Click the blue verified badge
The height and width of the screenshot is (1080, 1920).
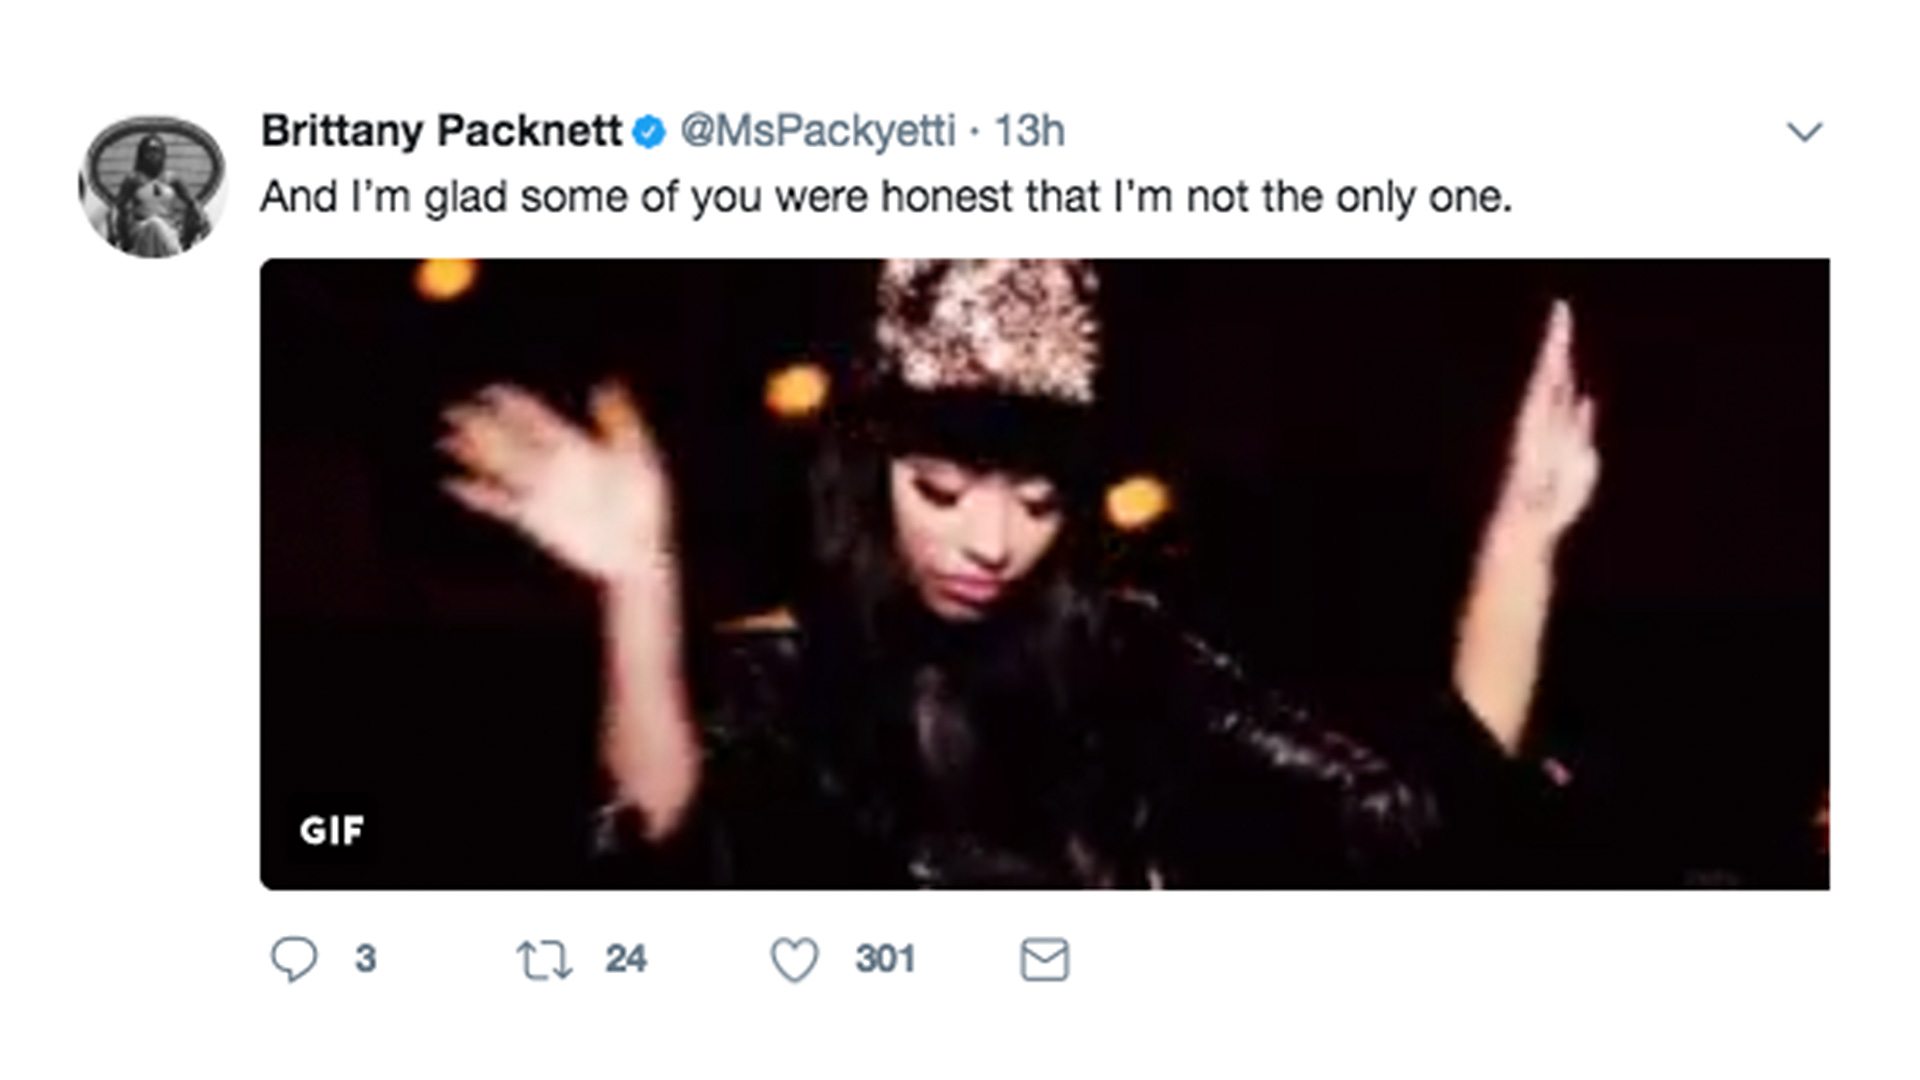tap(650, 132)
